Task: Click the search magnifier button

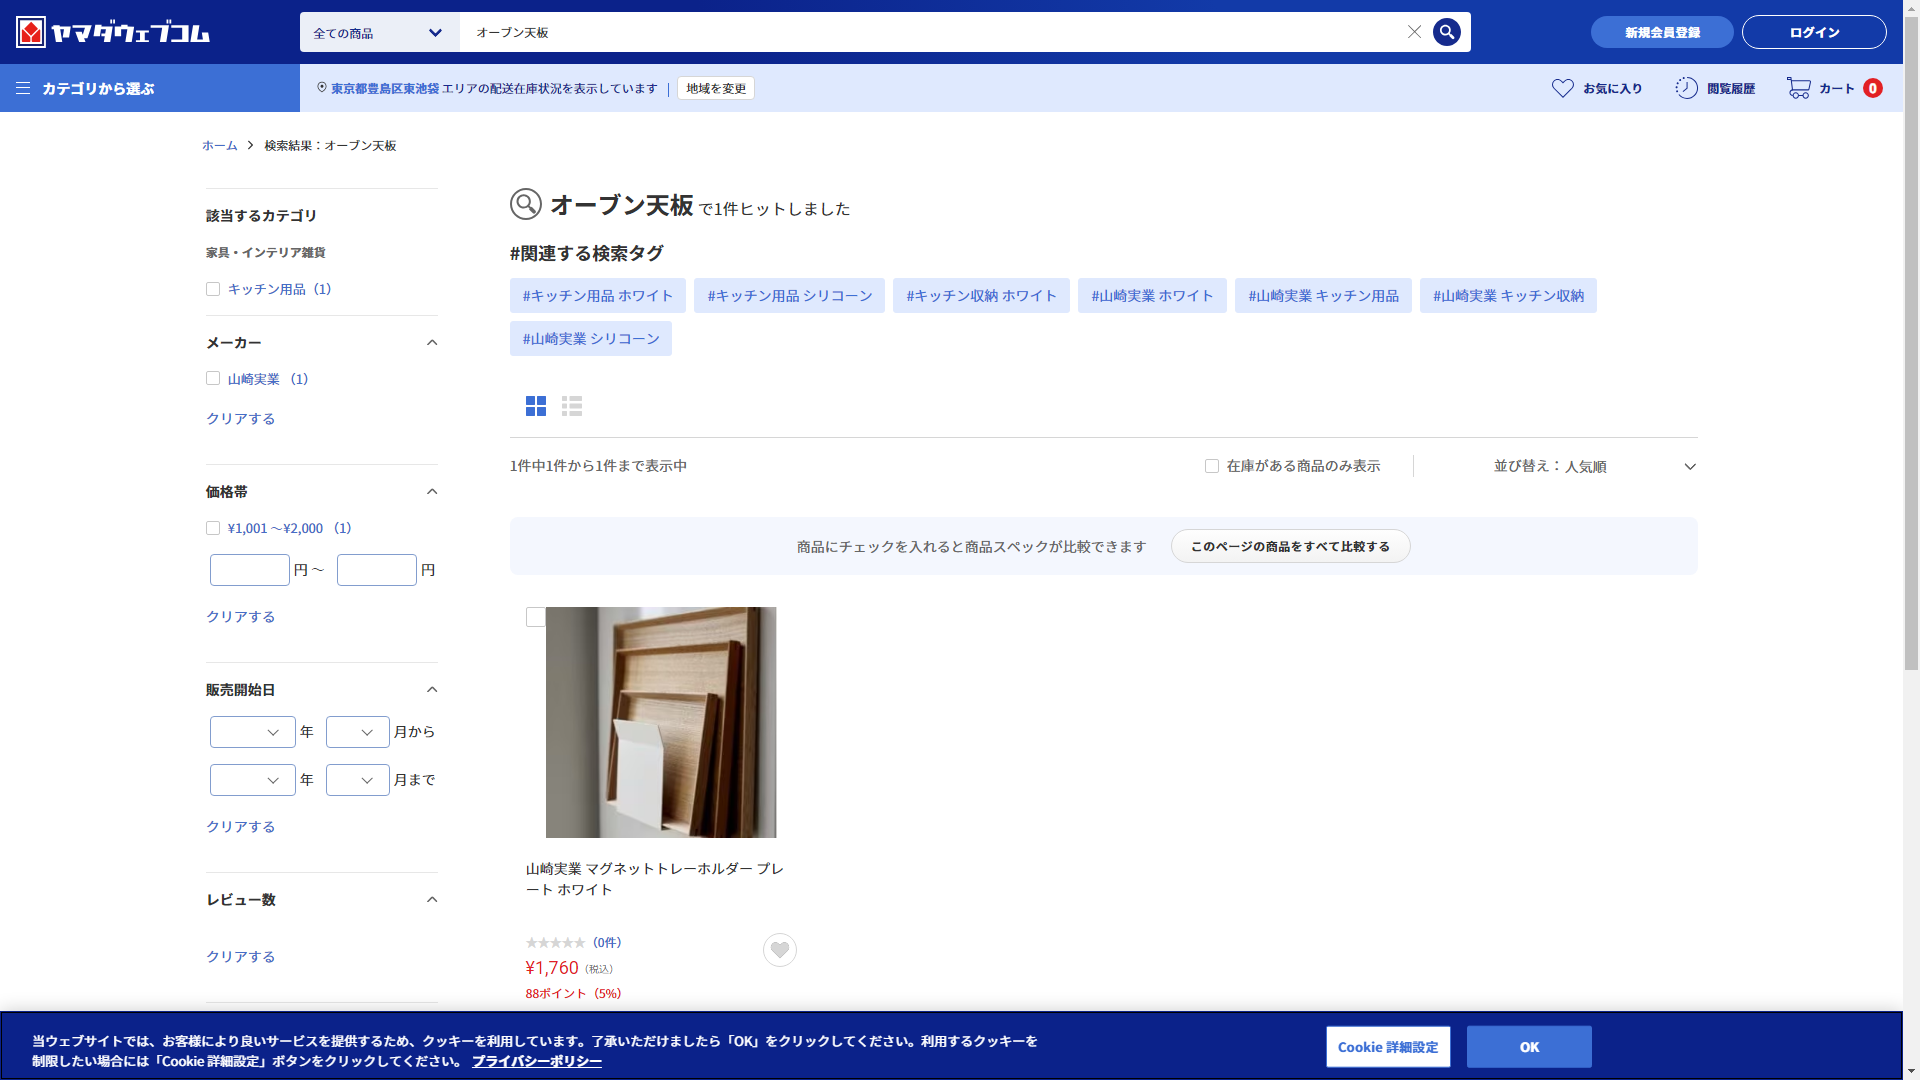Action: [x=1446, y=32]
